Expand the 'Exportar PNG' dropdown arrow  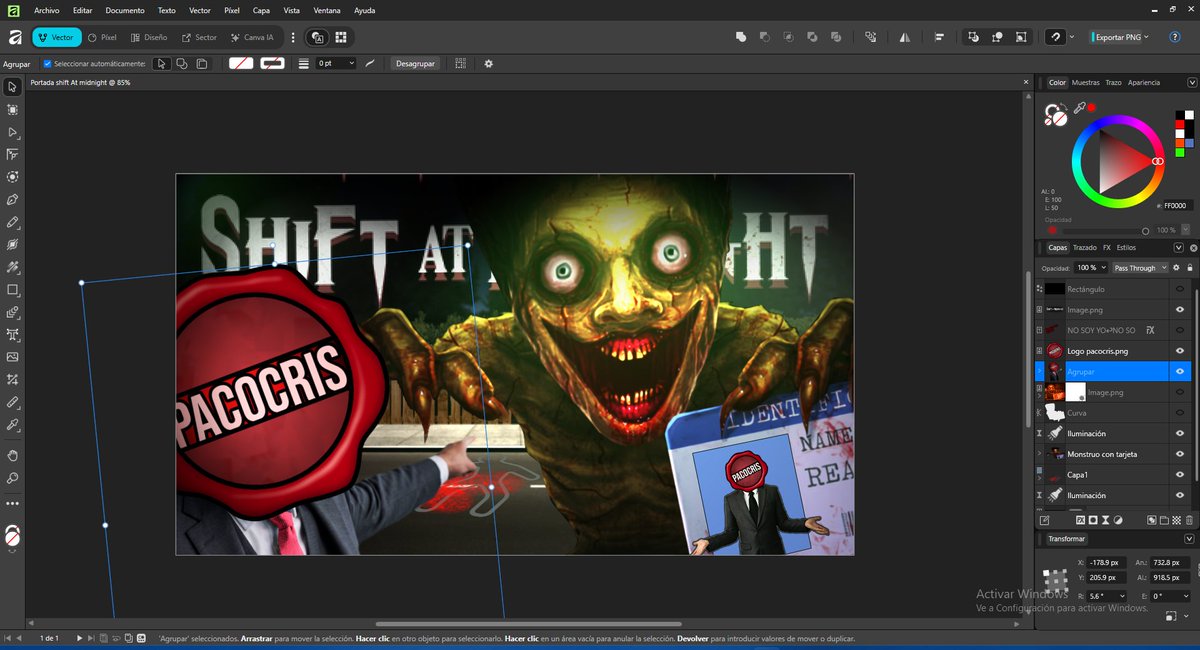point(1146,37)
